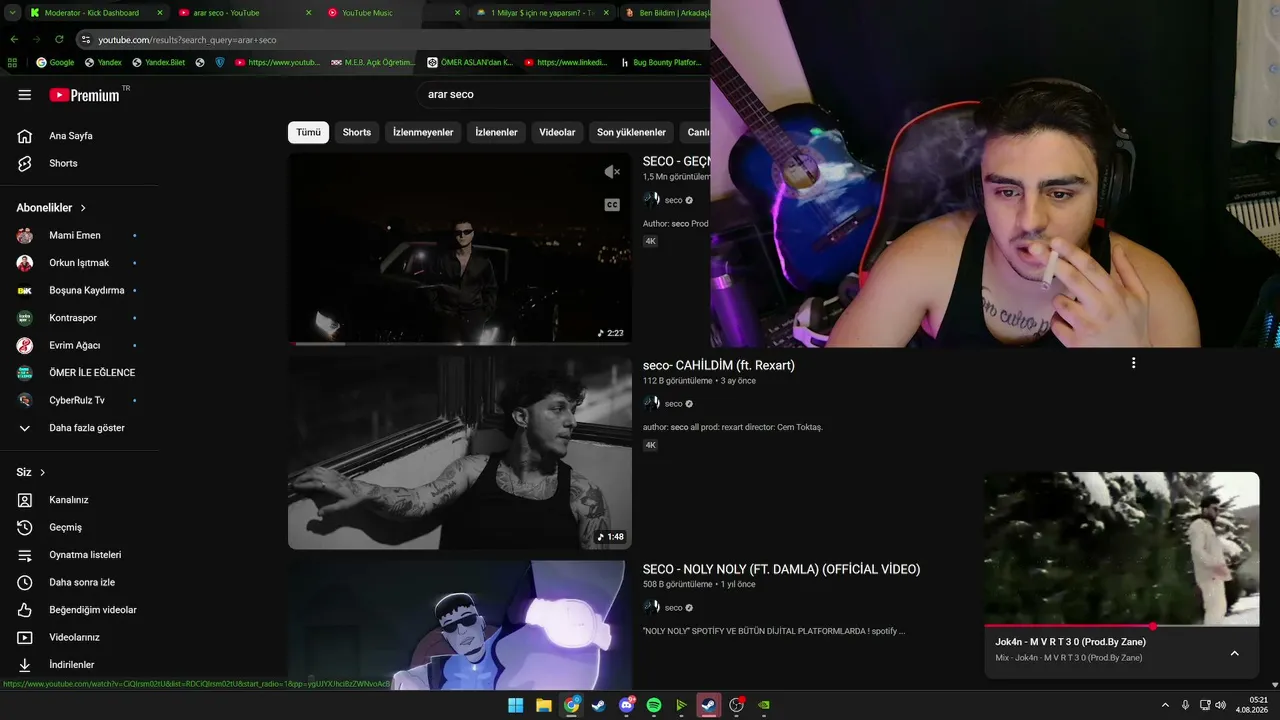This screenshot has width=1280, height=720.
Task: Open File Explorer from the taskbar
Action: click(543, 705)
